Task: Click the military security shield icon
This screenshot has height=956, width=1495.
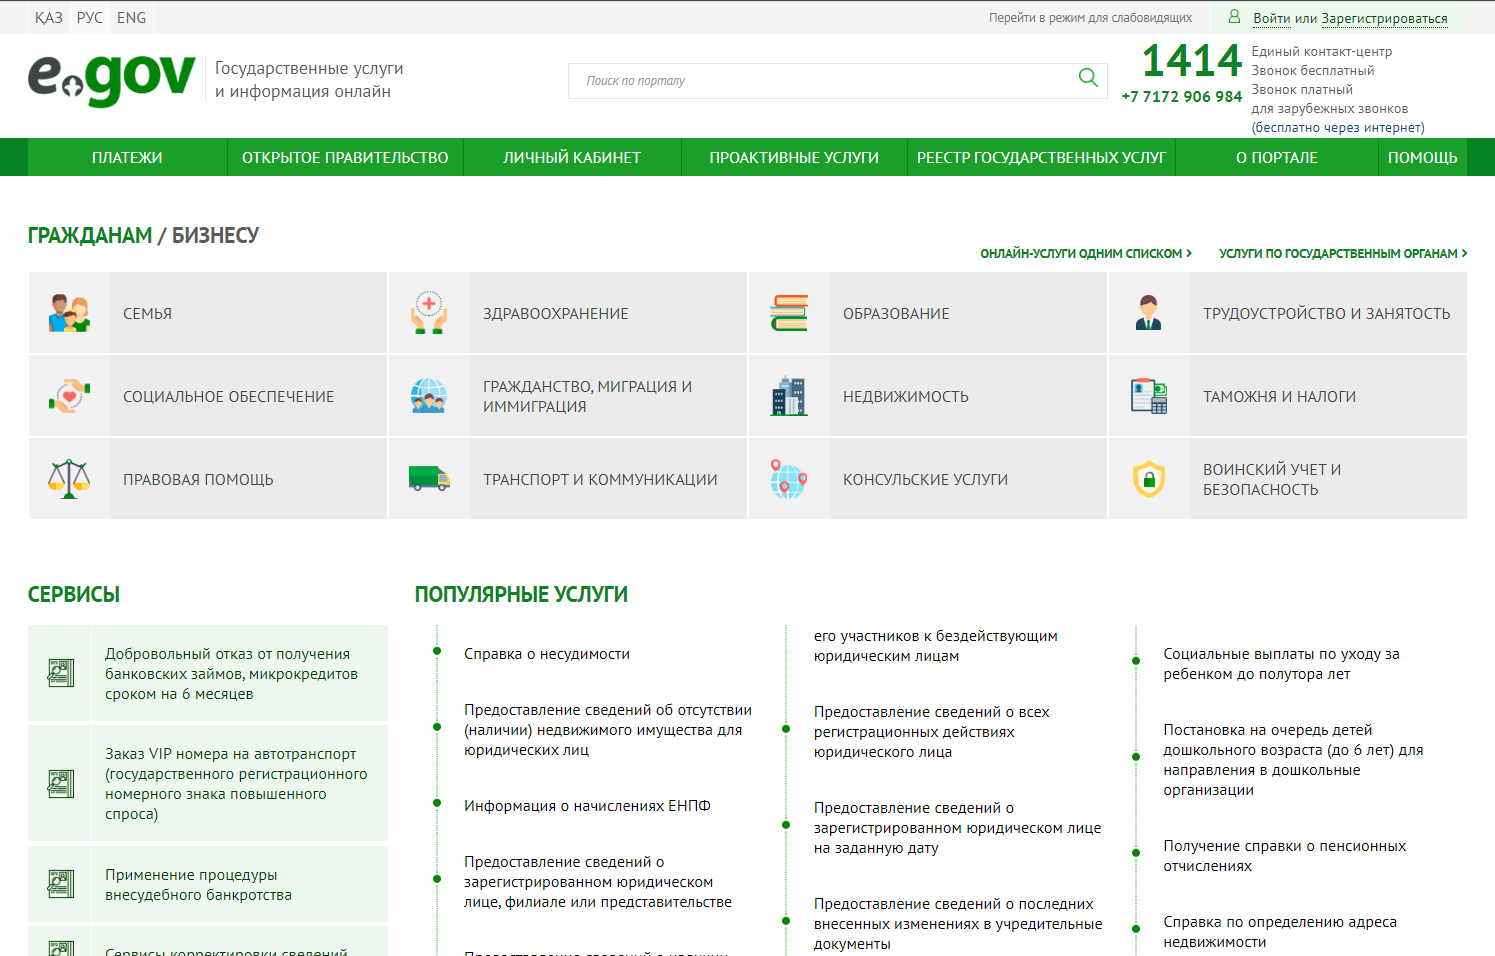Action: [1149, 479]
